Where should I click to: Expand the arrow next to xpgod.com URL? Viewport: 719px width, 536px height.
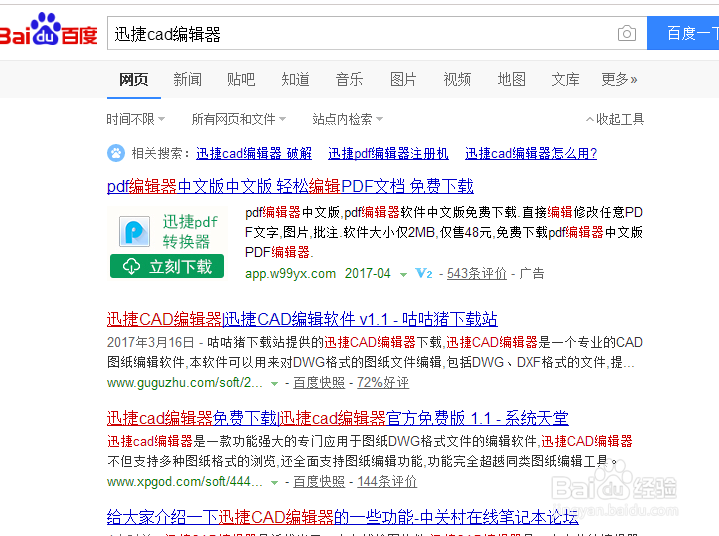coord(274,482)
